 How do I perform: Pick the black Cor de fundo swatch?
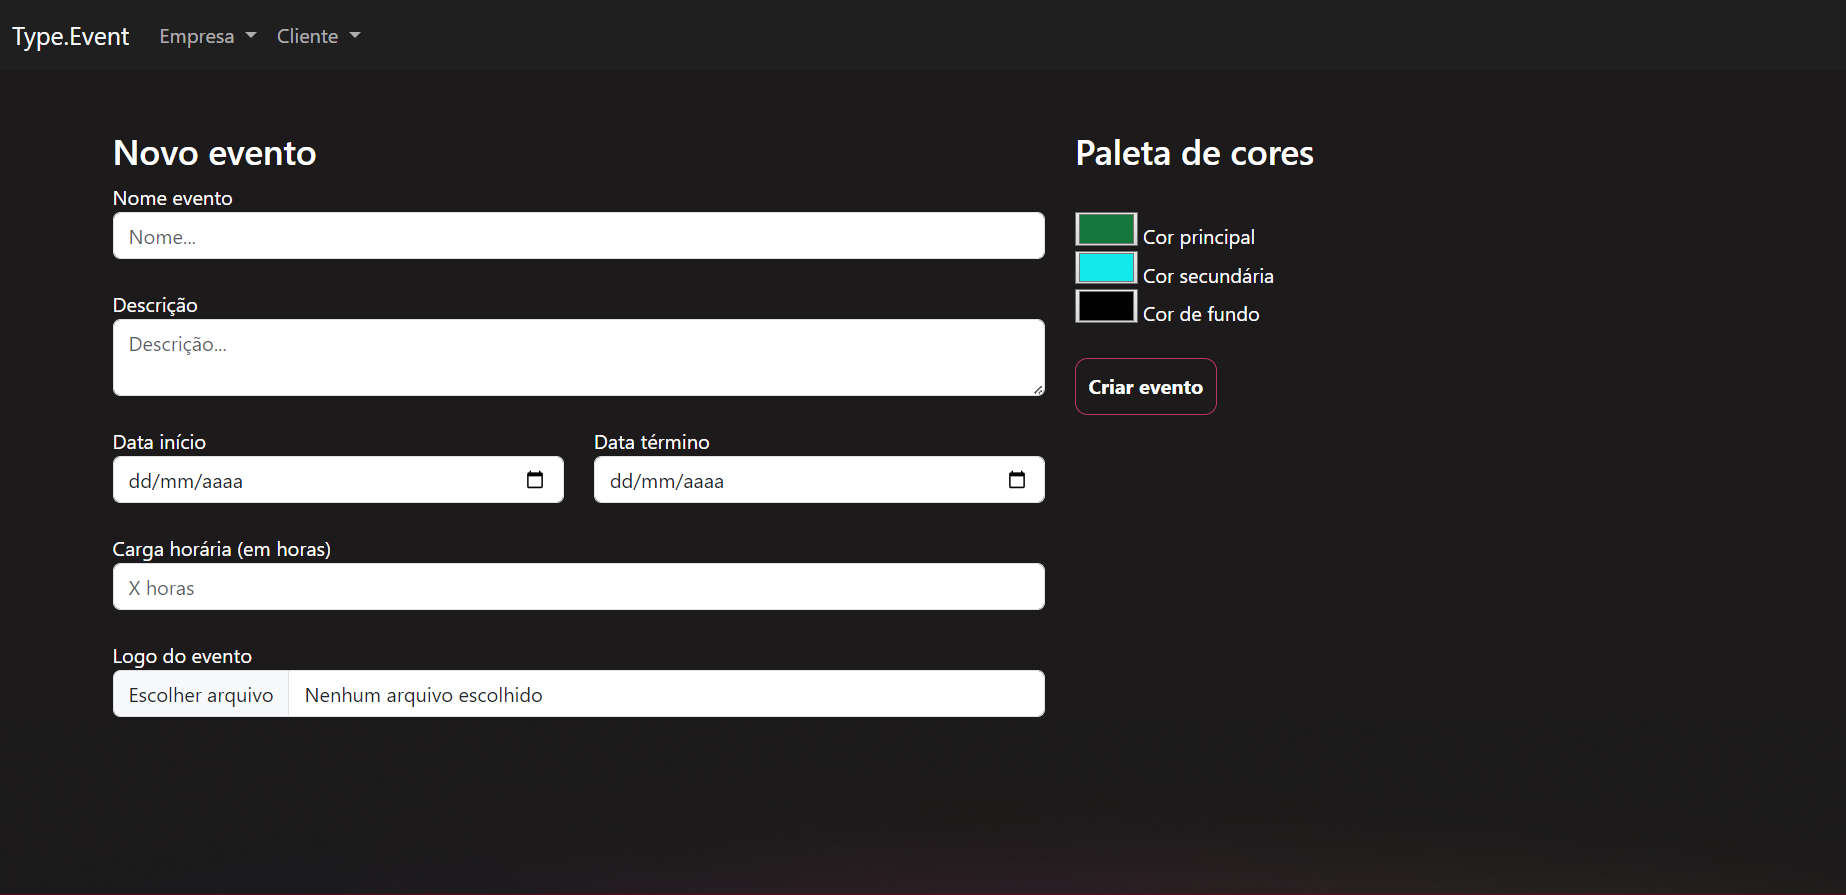coord(1106,306)
